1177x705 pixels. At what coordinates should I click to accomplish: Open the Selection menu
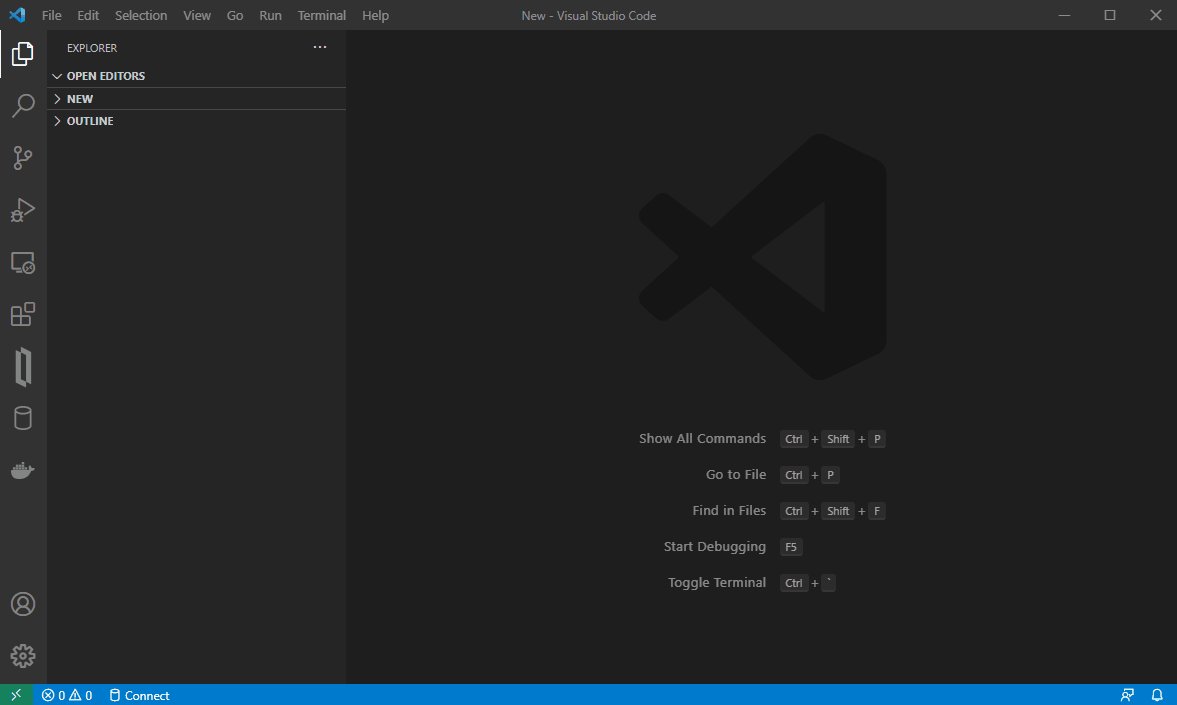tap(141, 16)
